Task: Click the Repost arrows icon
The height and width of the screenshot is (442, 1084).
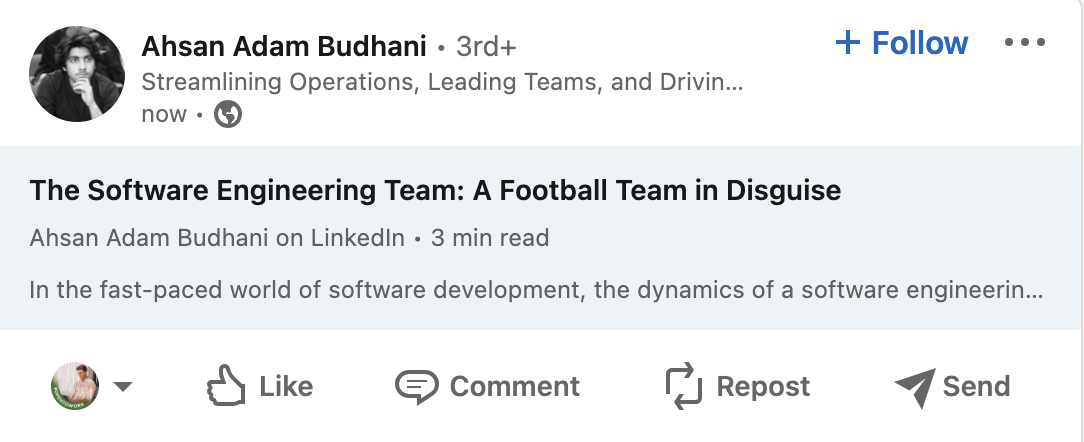Action: (x=685, y=386)
